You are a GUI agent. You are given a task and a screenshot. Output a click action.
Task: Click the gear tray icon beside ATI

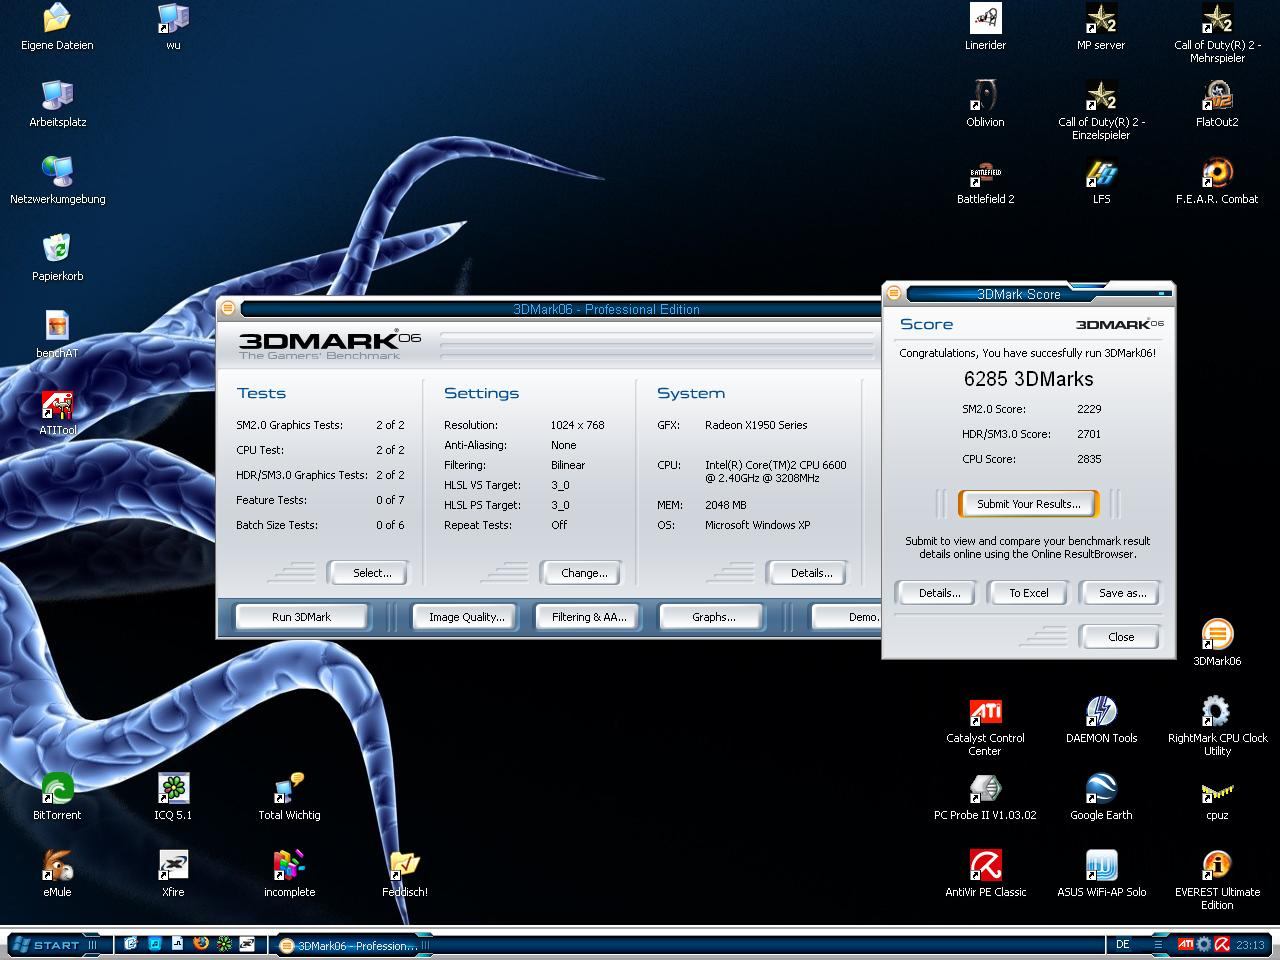click(1204, 944)
